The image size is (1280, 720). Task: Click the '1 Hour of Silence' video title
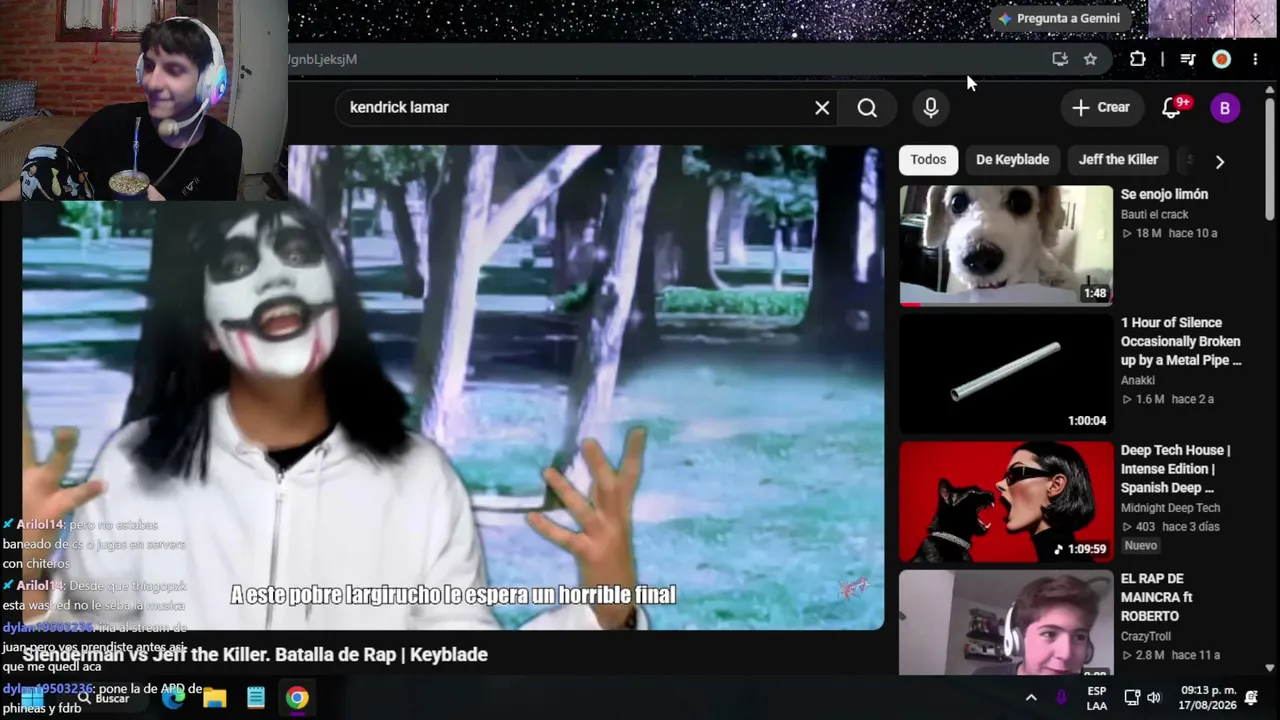pos(1181,342)
